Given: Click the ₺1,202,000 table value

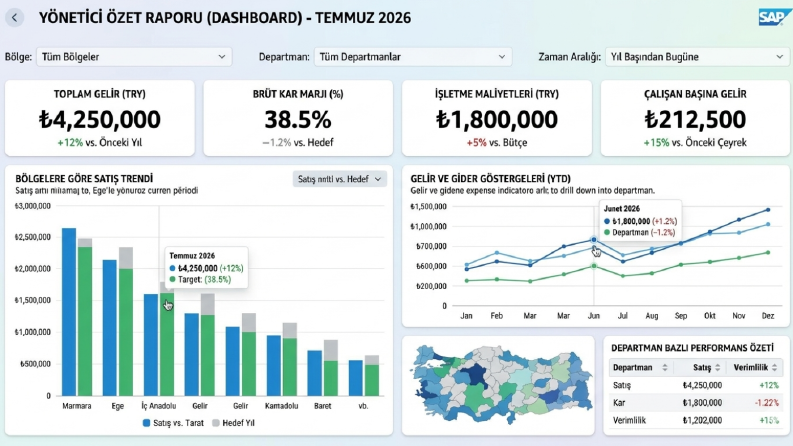Looking at the screenshot, I should 702,420.
